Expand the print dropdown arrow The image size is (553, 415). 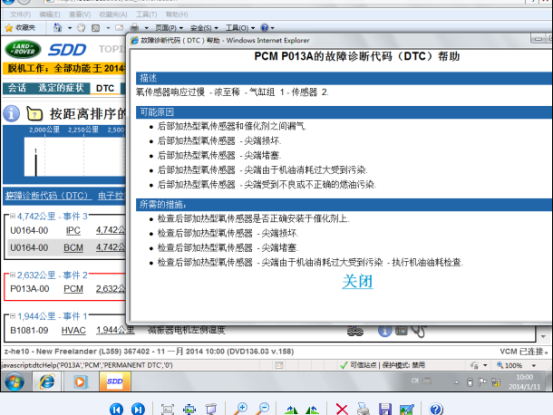[x=146, y=28]
